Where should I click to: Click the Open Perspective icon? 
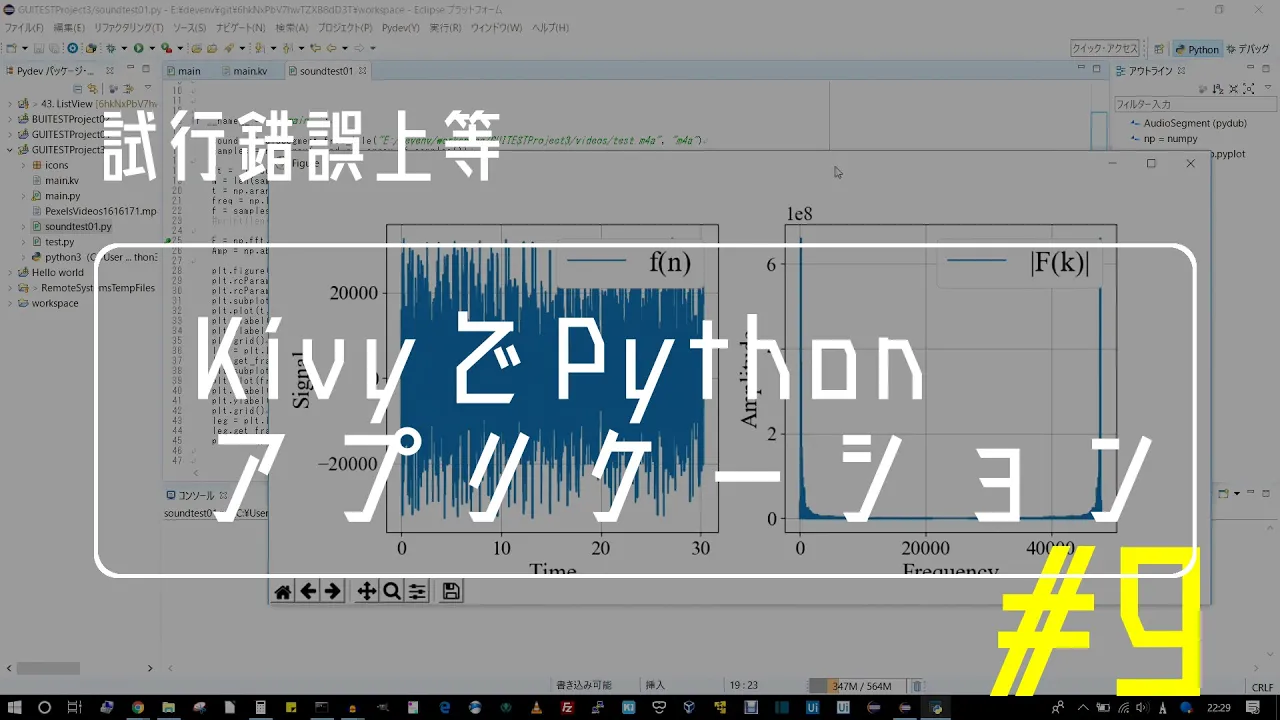(1158, 49)
